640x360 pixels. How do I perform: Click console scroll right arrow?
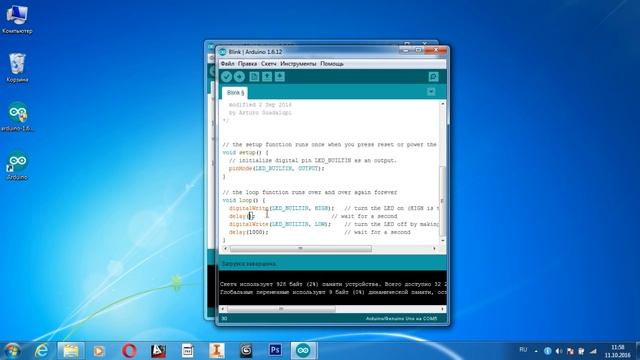[442, 309]
